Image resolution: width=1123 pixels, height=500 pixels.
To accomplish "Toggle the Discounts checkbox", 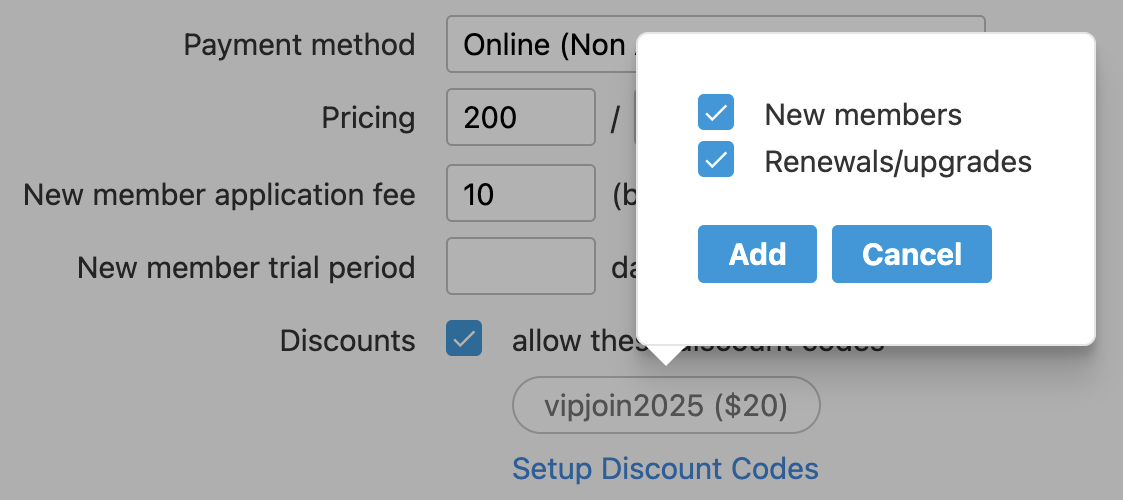I will pyautogui.click(x=464, y=339).
